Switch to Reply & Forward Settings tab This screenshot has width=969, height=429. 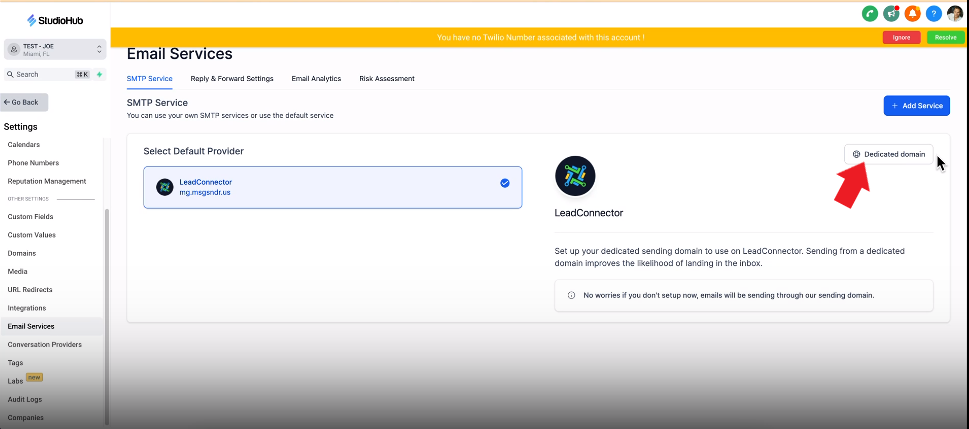[x=232, y=79]
